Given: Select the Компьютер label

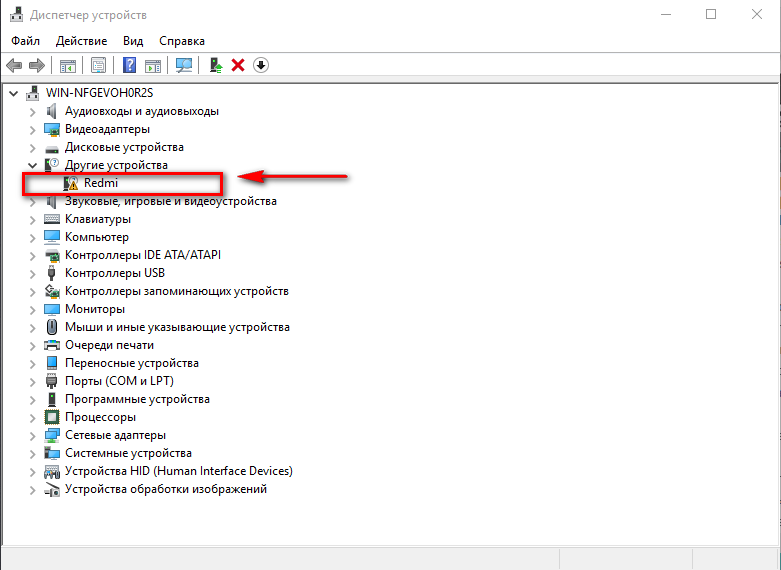Looking at the screenshot, I should [x=97, y=237].
